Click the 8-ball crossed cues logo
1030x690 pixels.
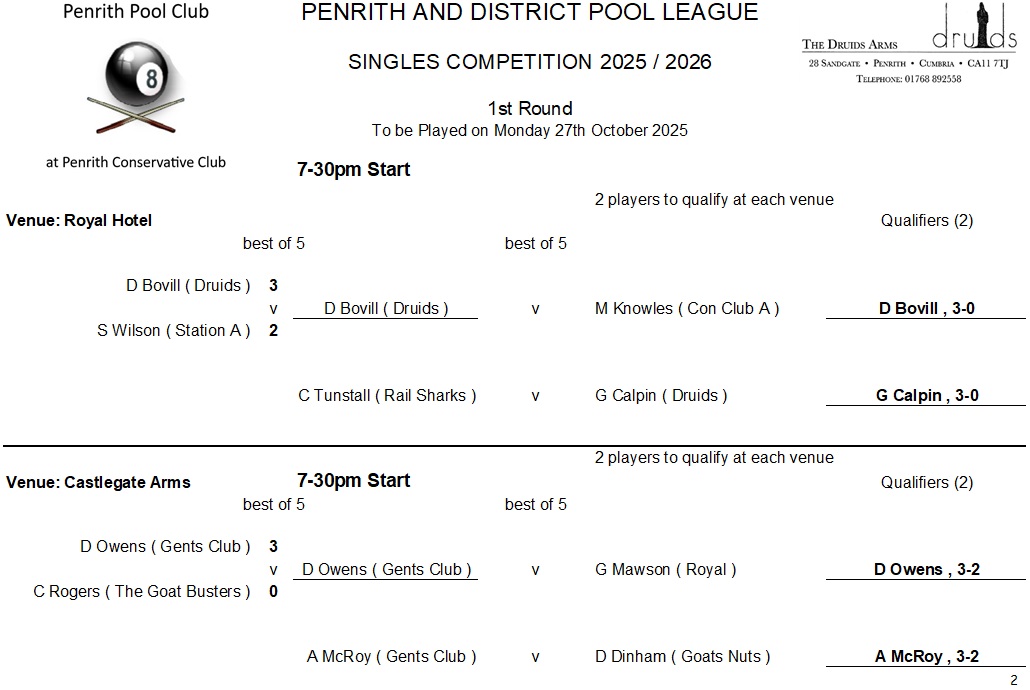136,87
